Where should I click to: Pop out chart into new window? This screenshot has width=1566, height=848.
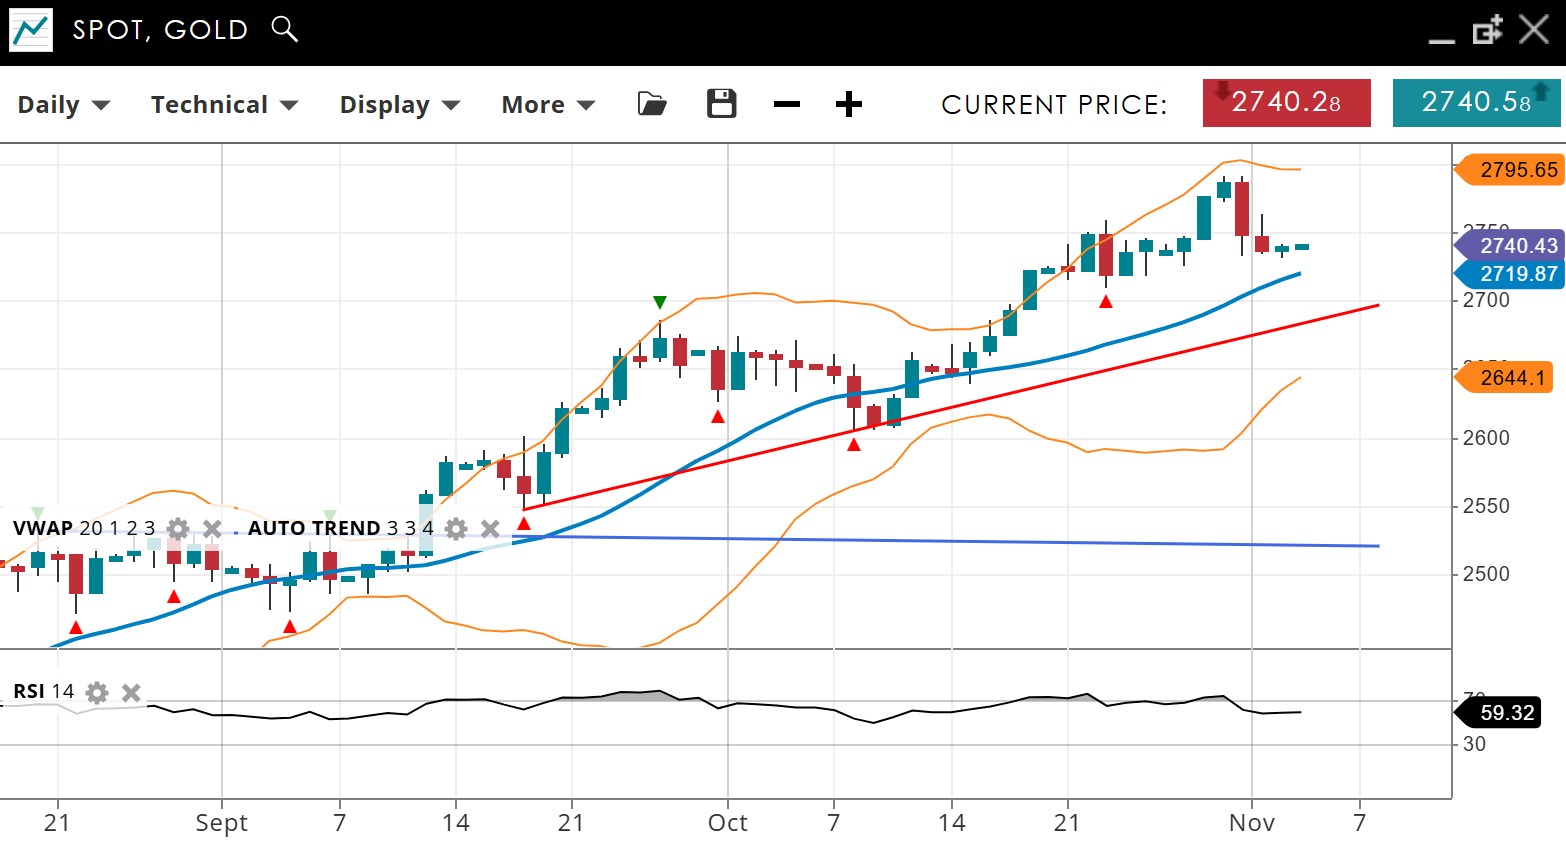click(1487, 30)
